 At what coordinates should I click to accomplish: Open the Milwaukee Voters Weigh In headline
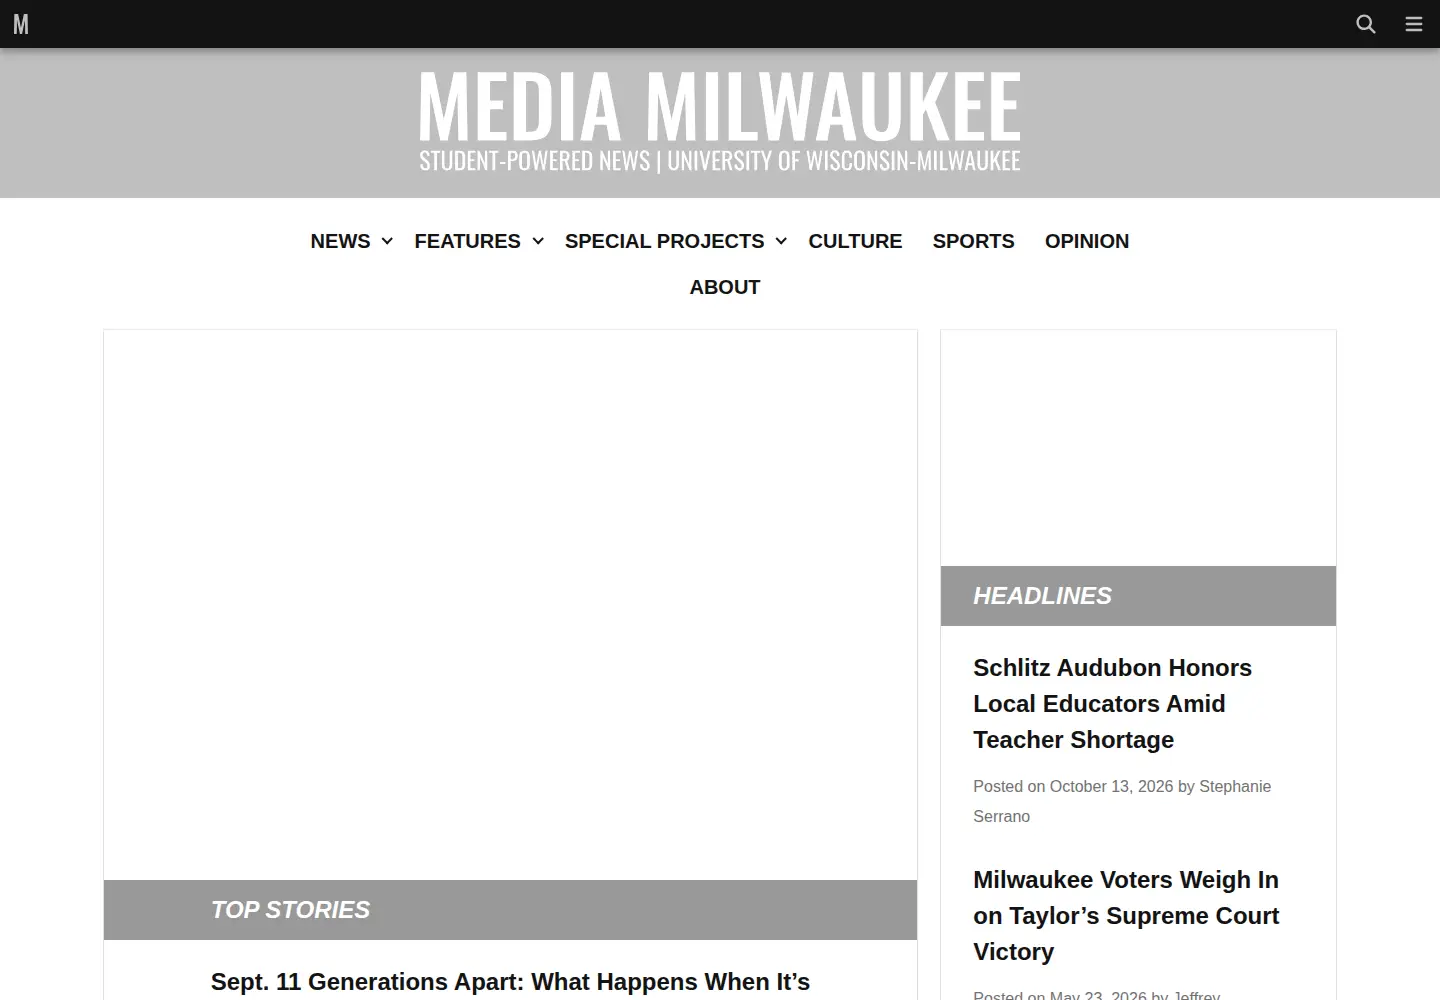tap(1126, 915)
